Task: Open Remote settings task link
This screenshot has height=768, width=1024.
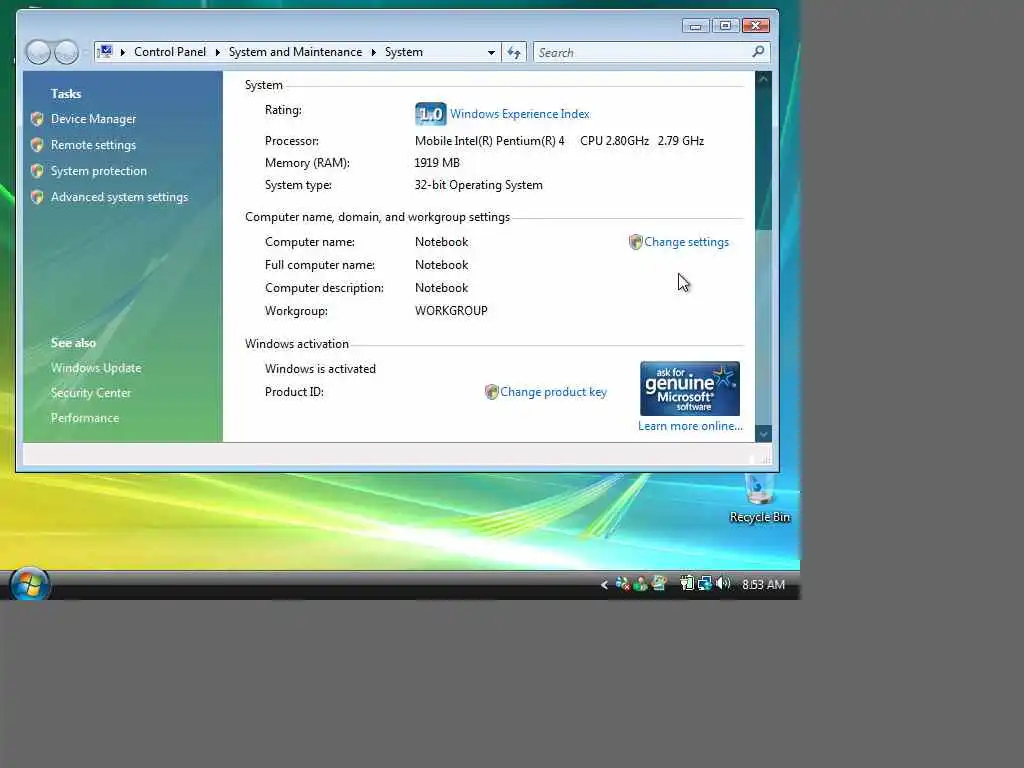Action: point(93,145)
